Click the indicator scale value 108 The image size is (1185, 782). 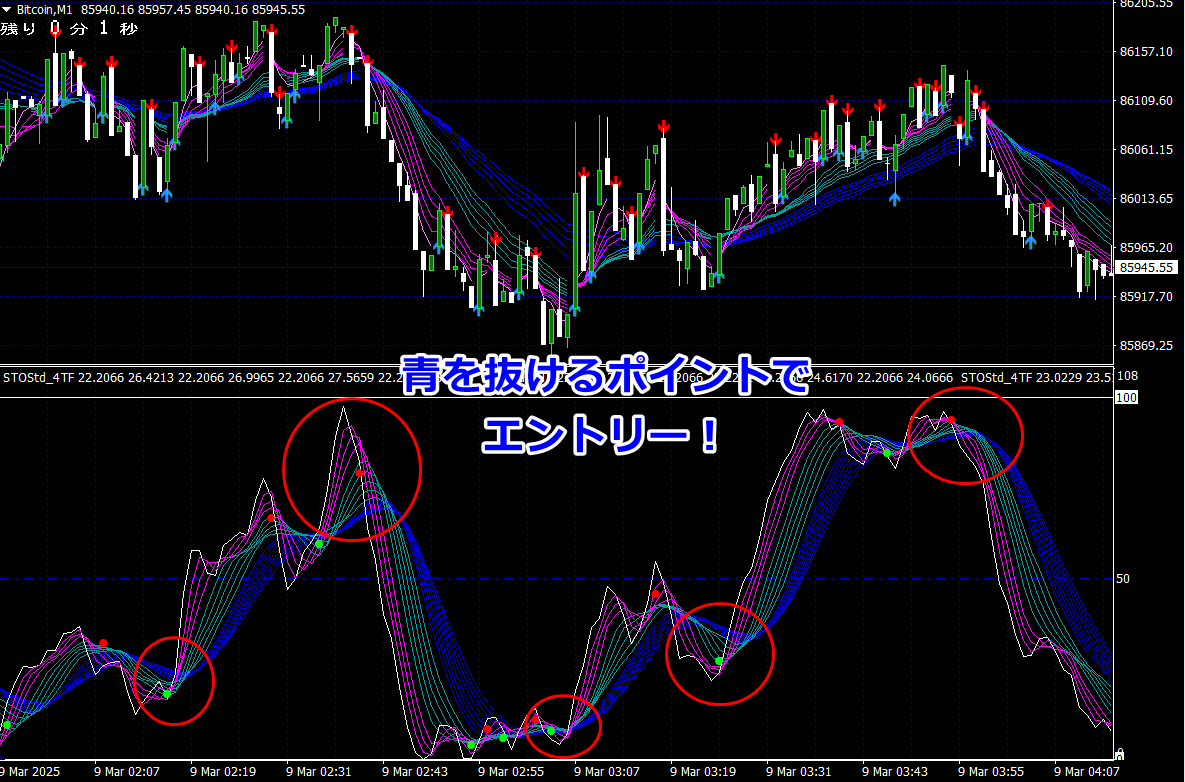pos(1127,376)
